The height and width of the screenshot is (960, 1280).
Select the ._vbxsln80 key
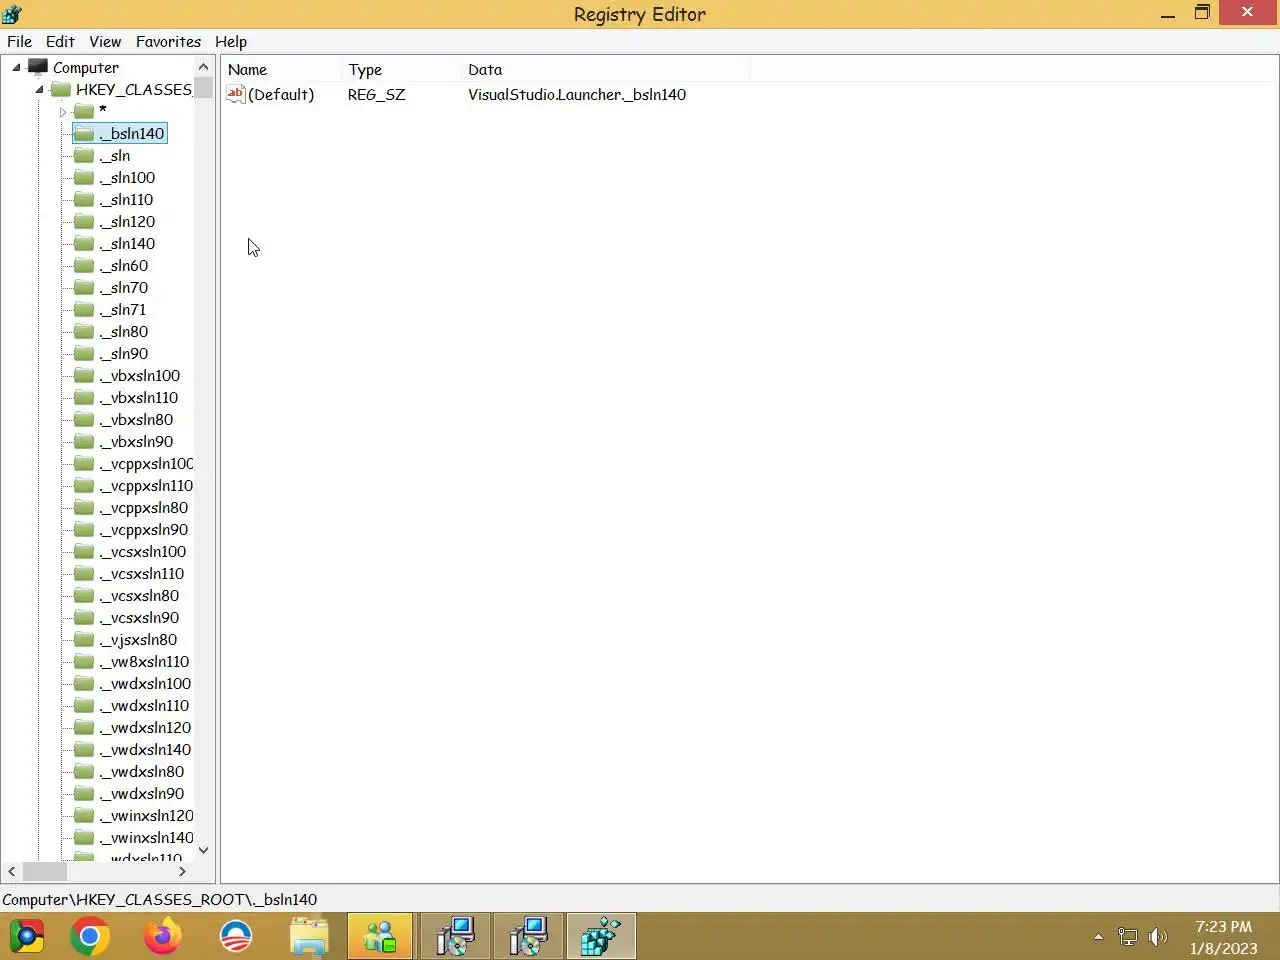point(136,419)
